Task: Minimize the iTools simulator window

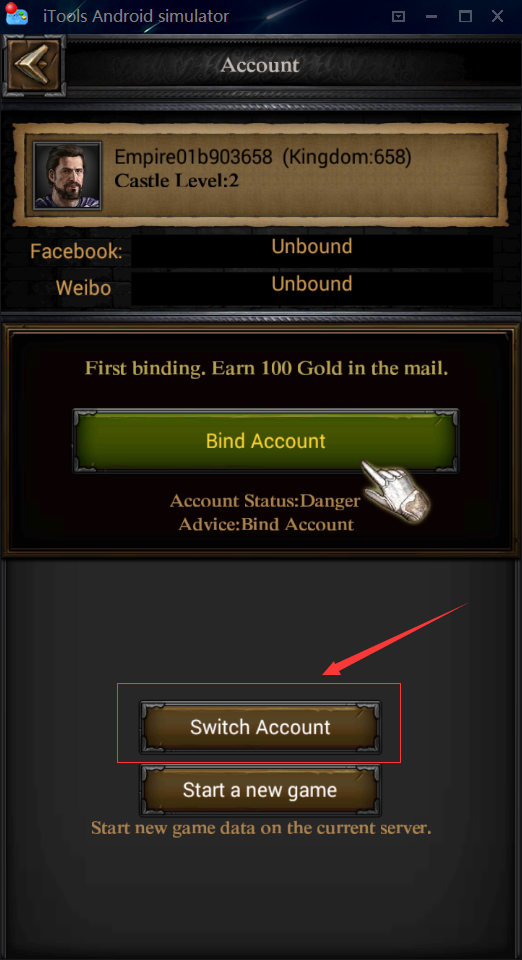Action: pyautogui.click(x=433, y=17)
